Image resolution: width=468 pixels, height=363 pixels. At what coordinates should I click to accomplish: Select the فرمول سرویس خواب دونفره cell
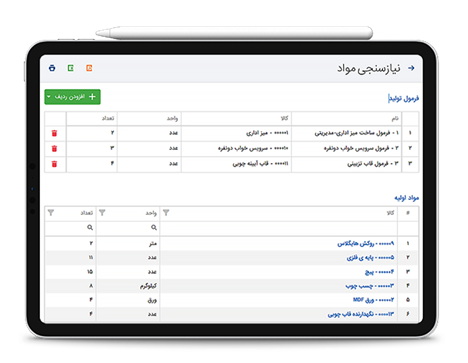[x=347, y=148]
